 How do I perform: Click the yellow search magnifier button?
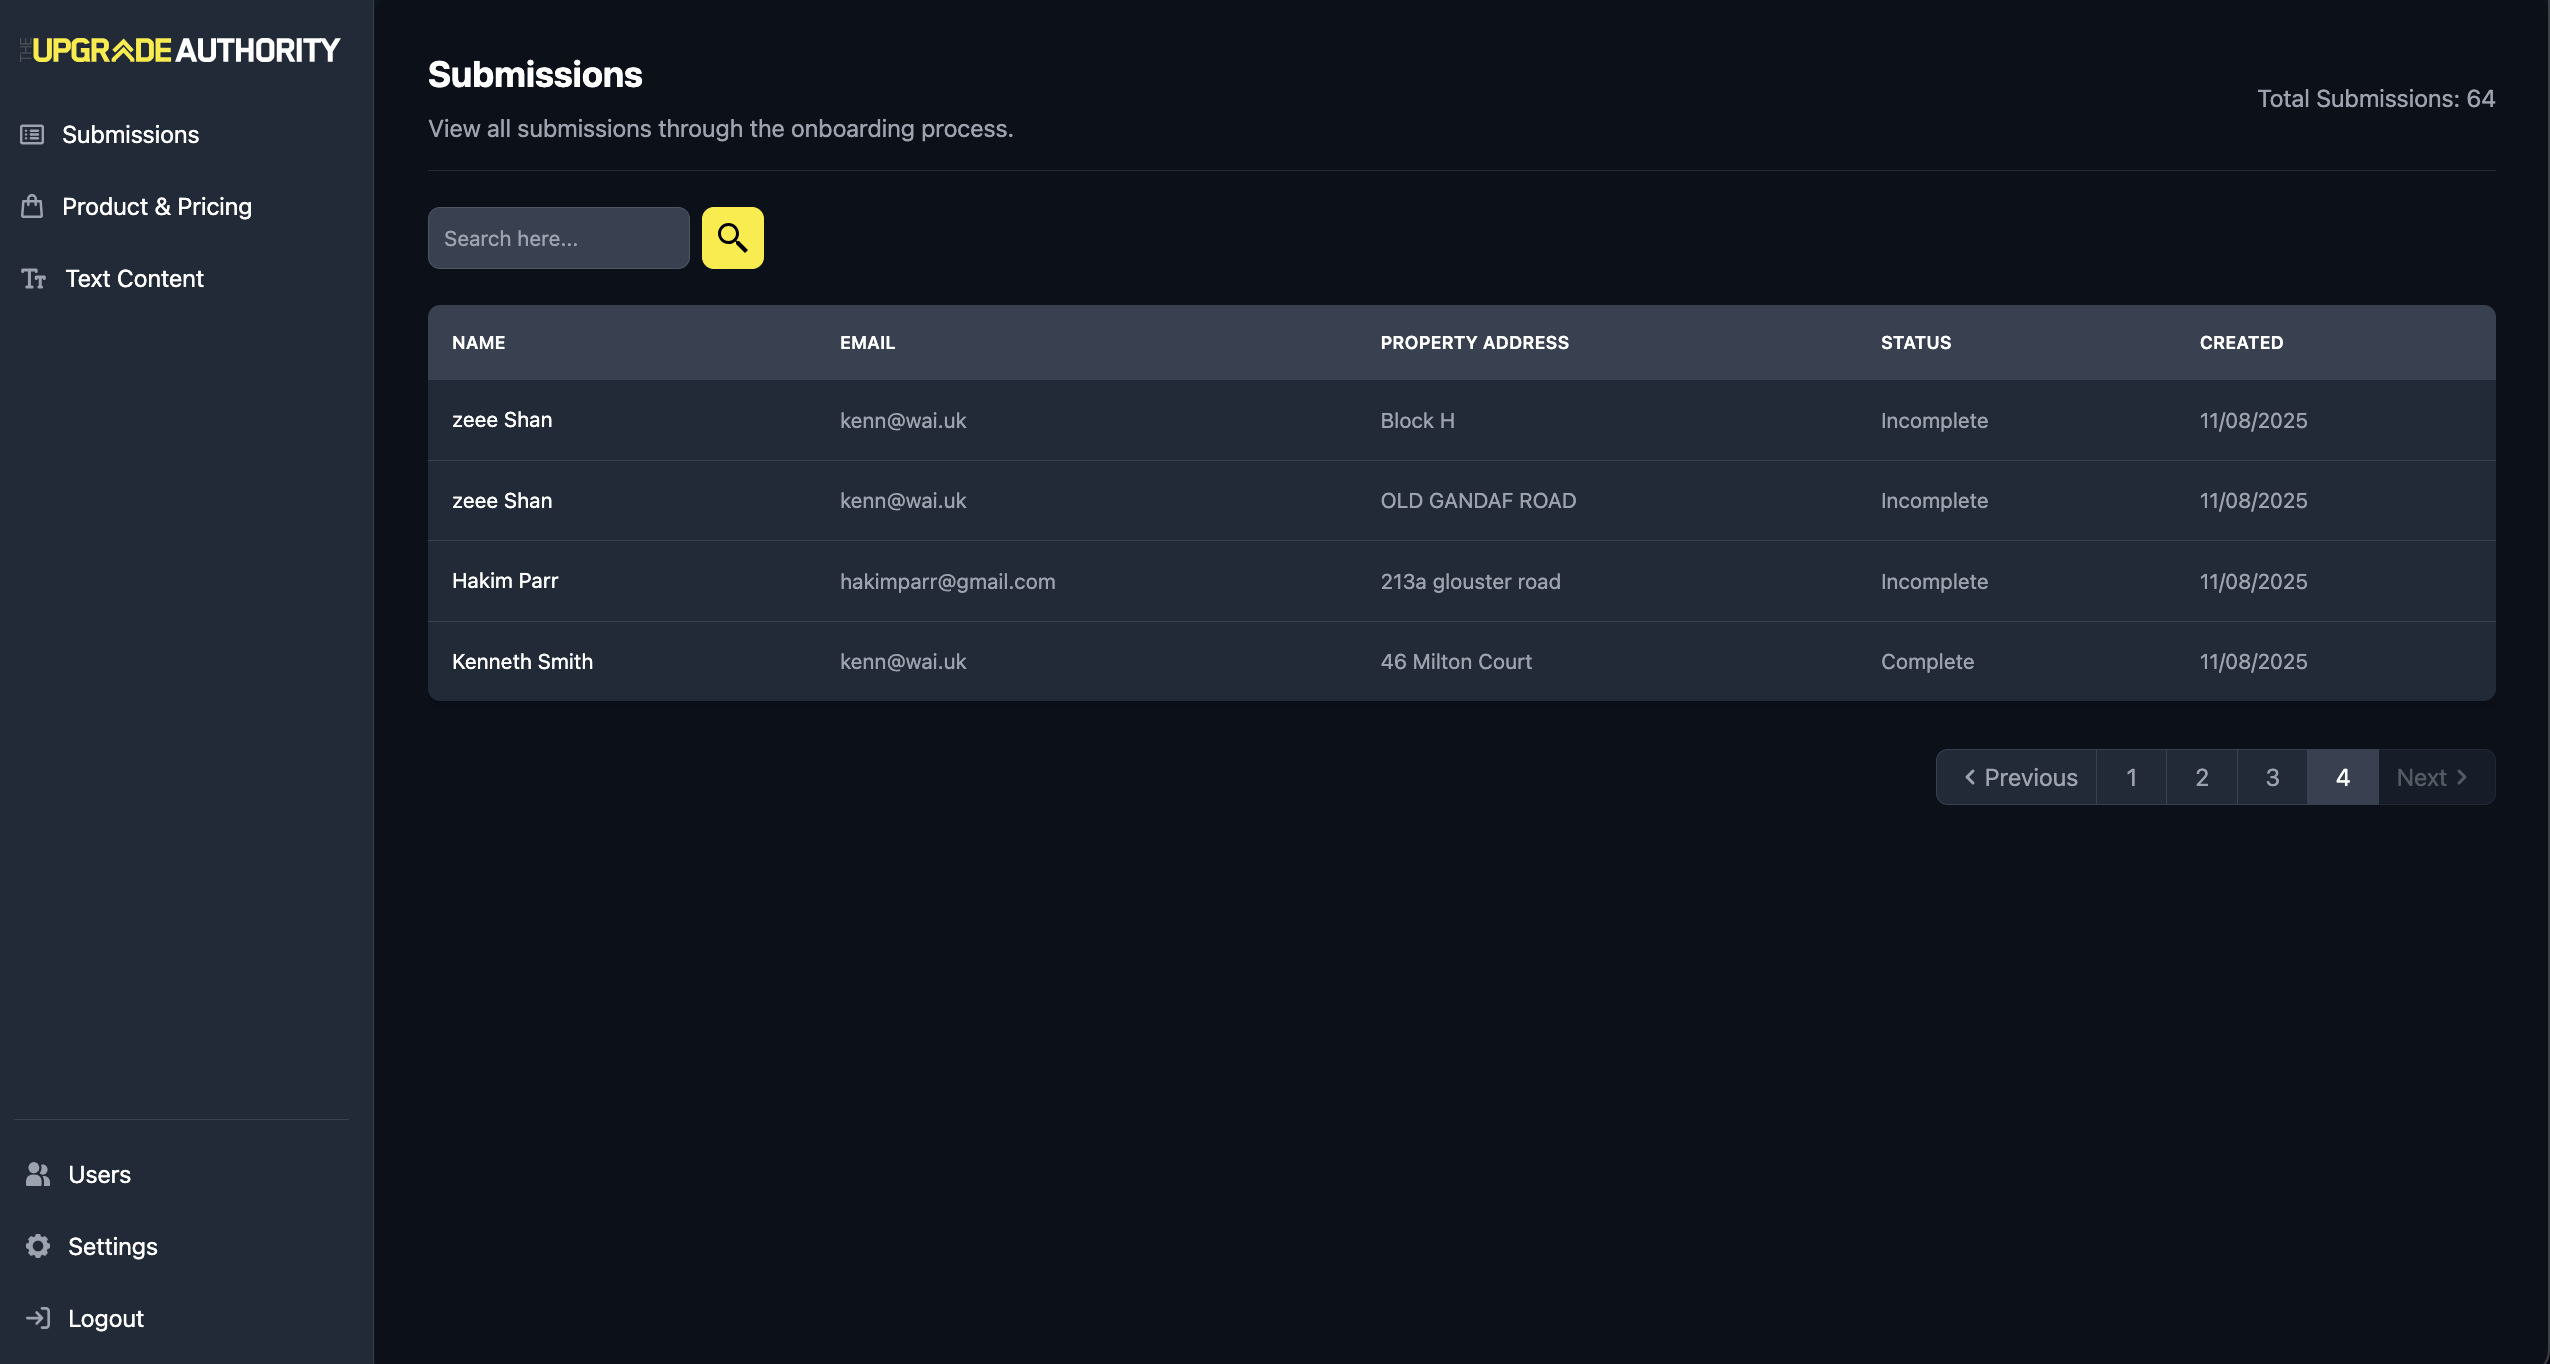[732, 238]
